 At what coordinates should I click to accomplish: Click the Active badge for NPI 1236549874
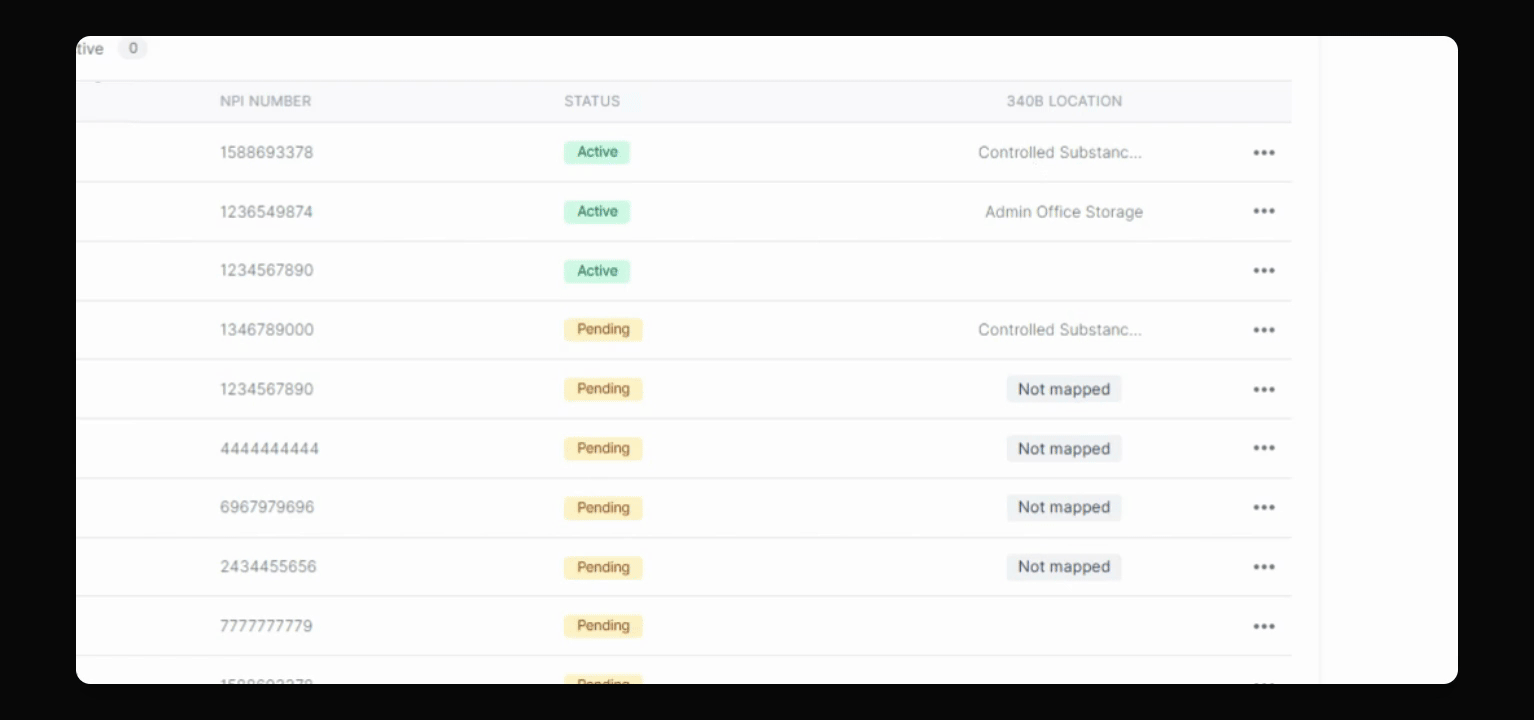point(597,211)
